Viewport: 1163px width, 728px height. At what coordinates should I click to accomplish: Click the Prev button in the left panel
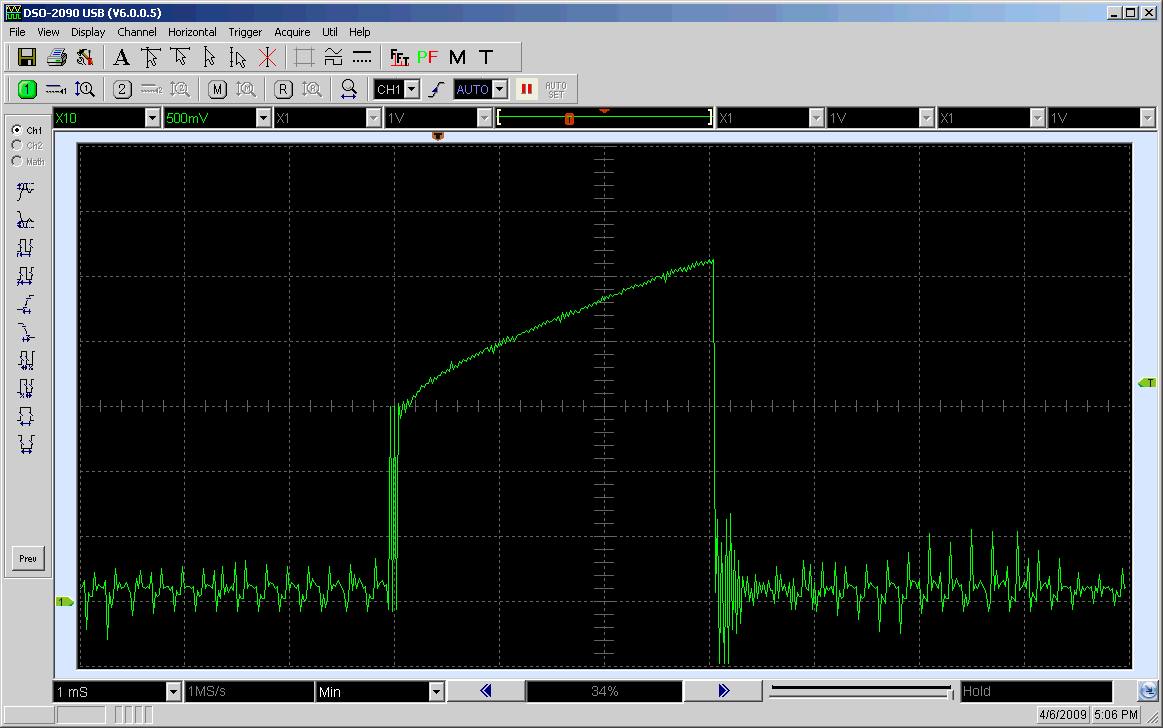tap(28, 559)
